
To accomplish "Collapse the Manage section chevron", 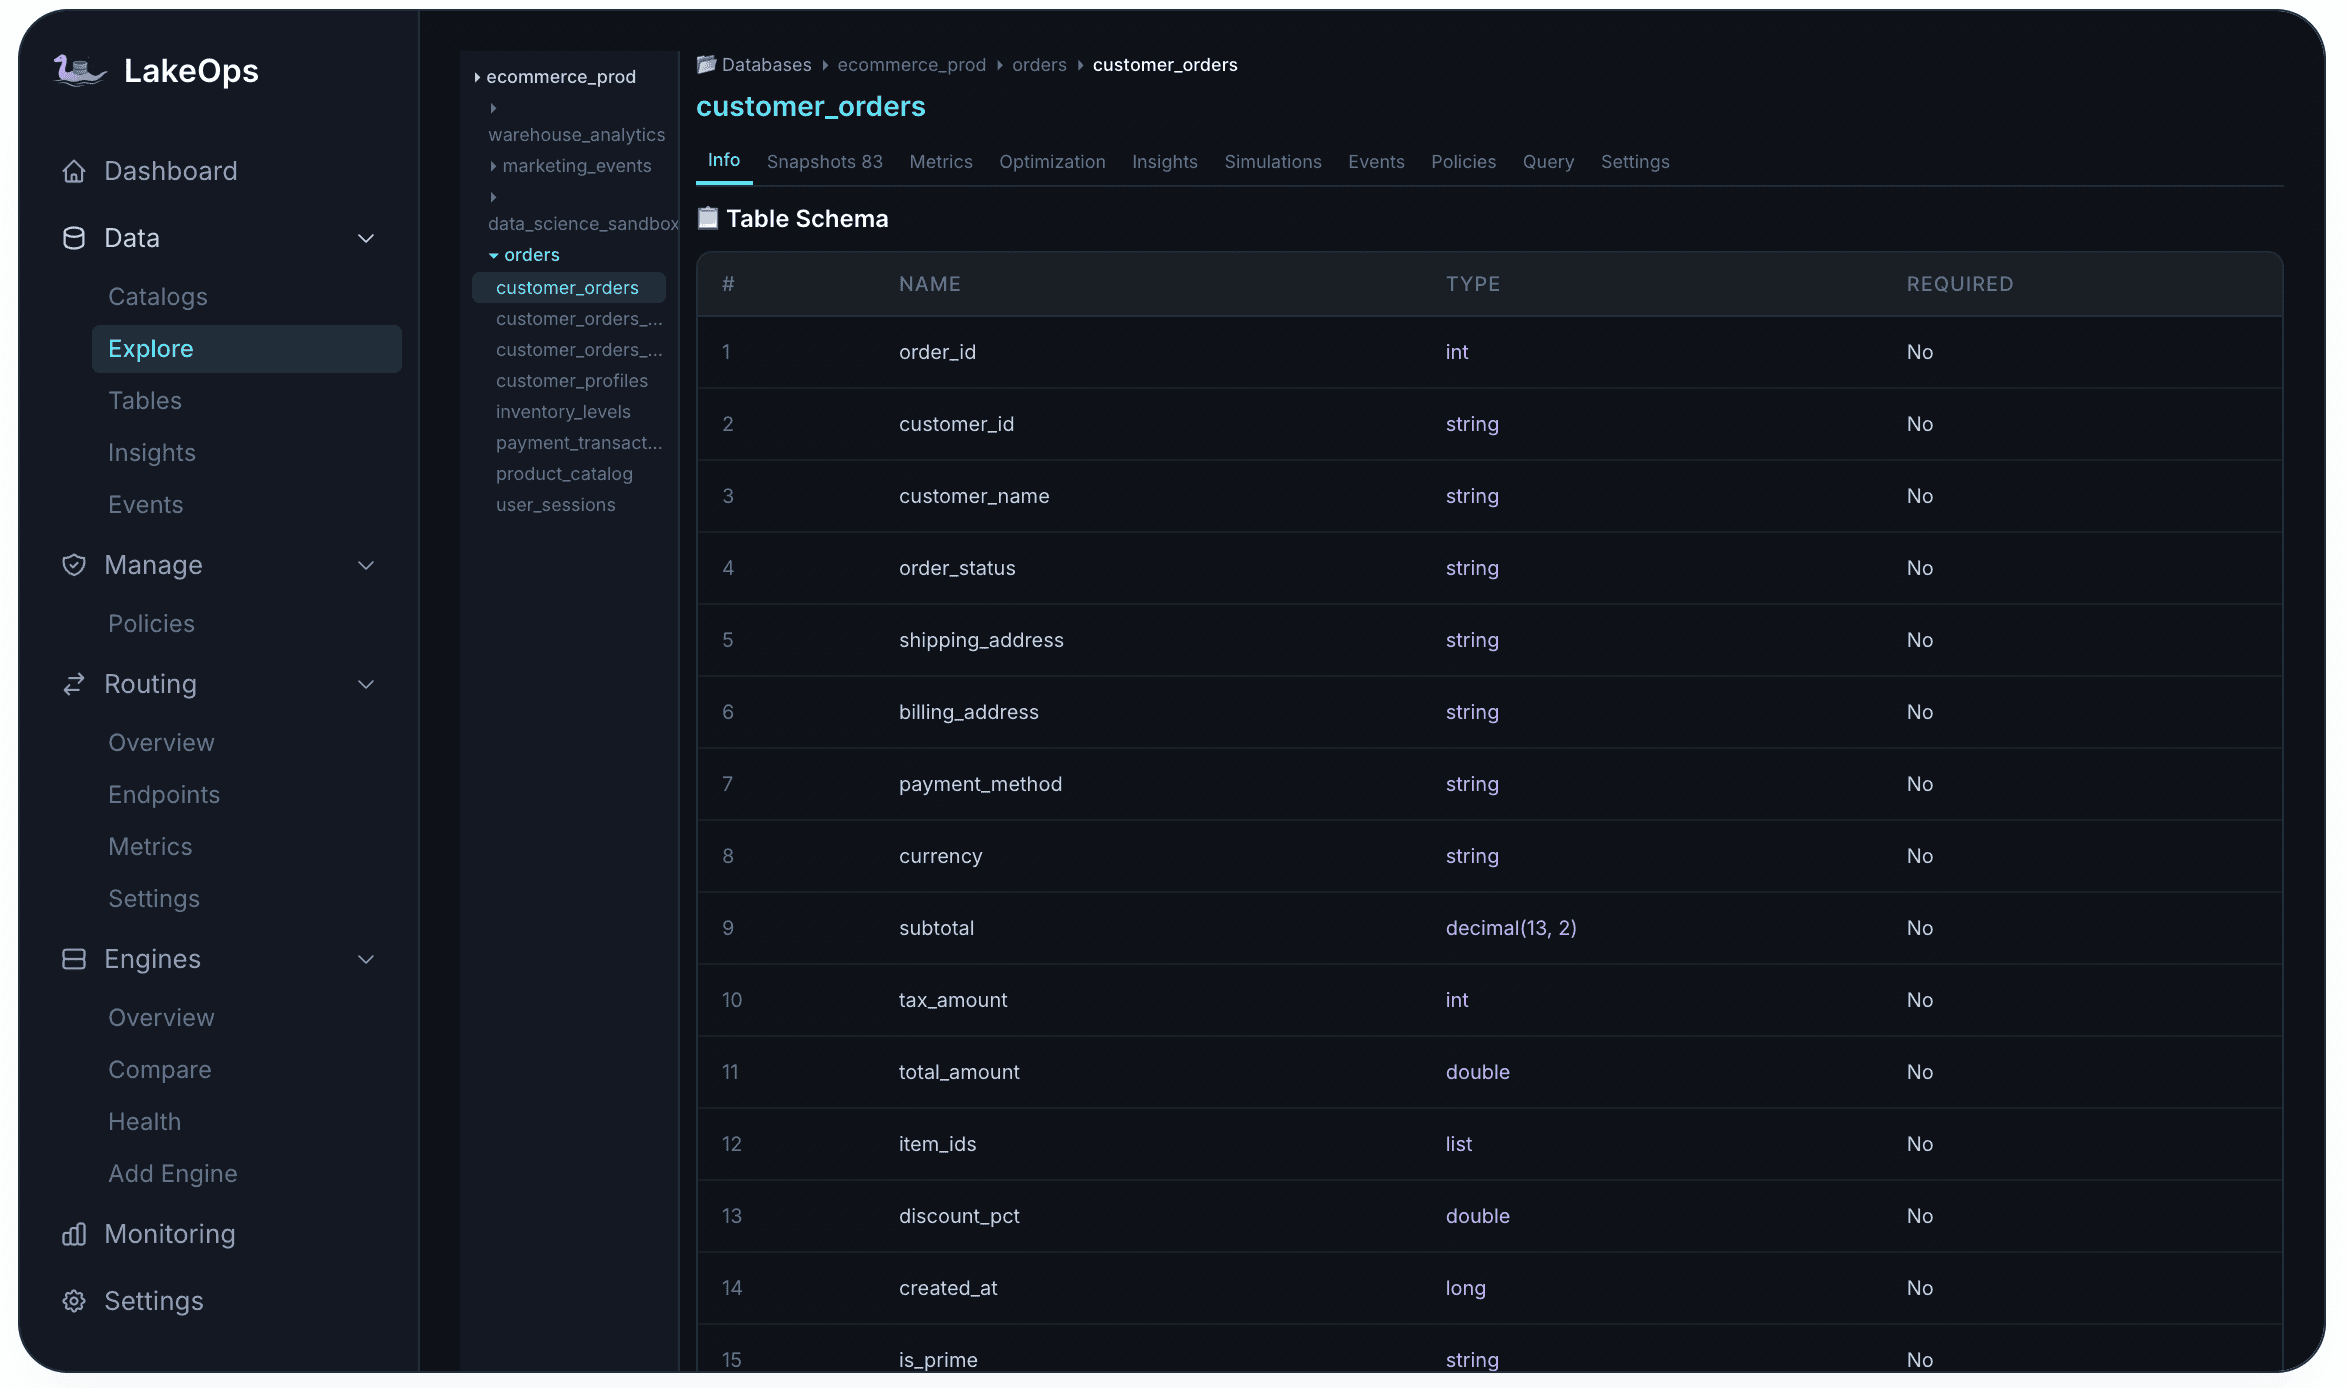I will (x=366, y=565).
